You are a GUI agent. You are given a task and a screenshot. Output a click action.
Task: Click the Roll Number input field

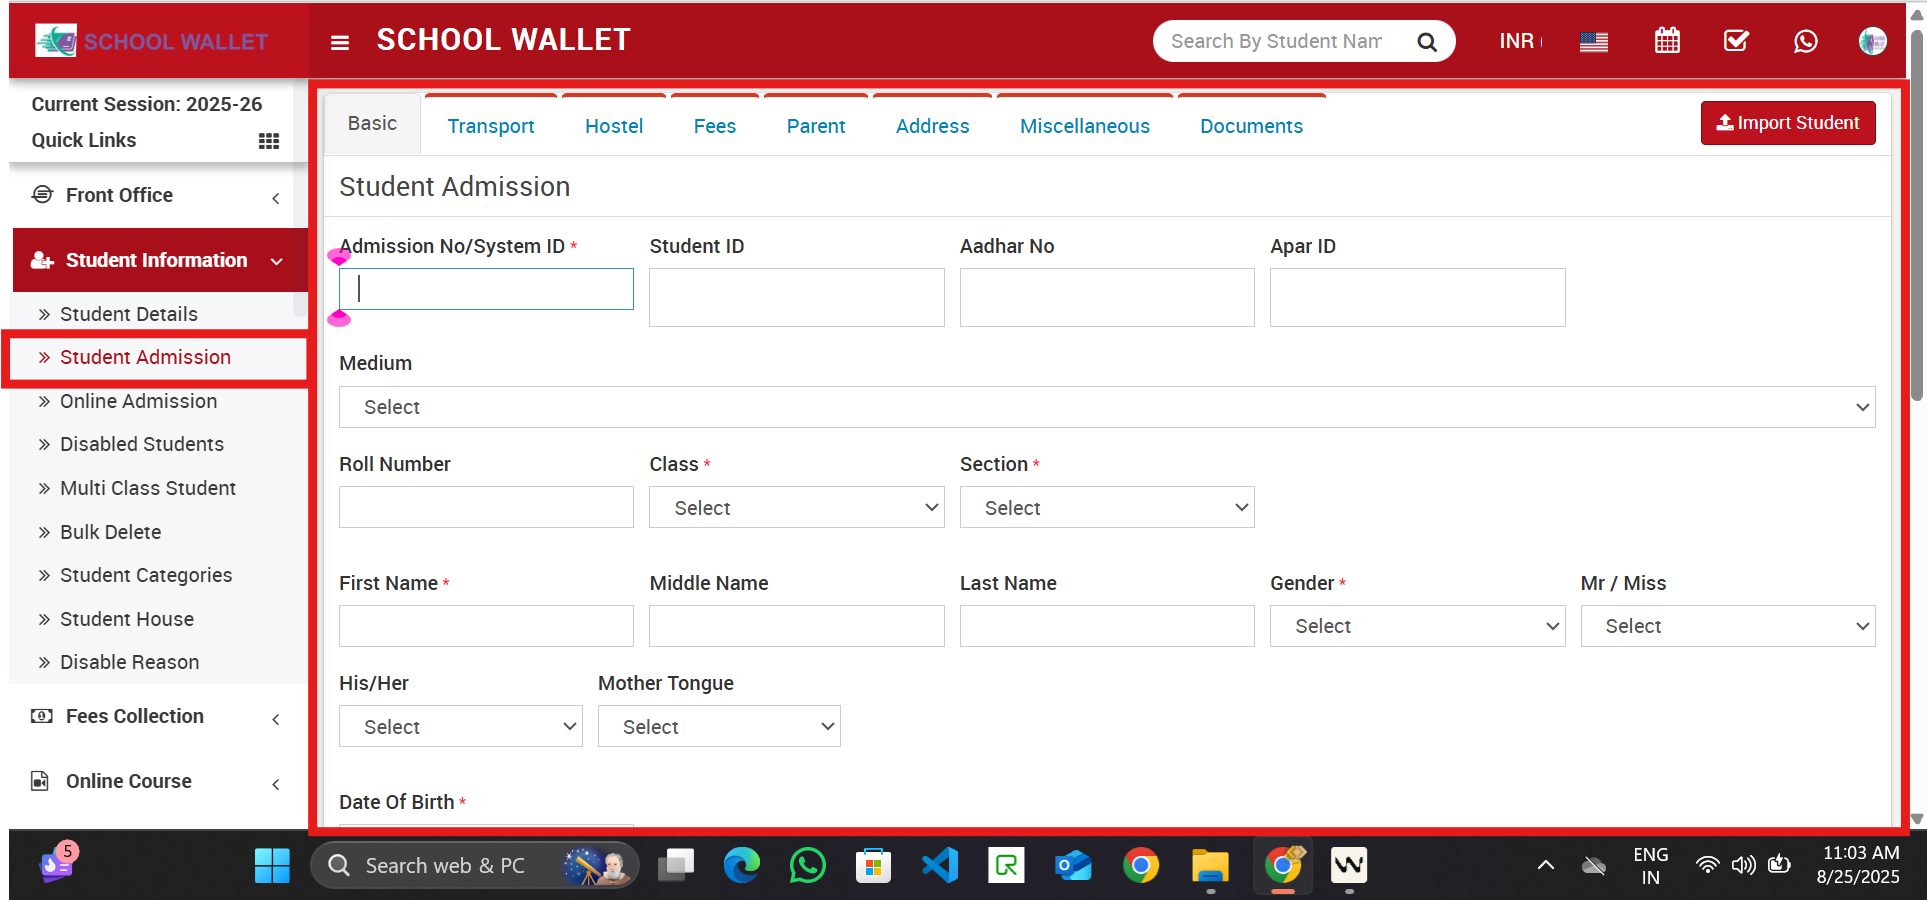coord(486,507)
